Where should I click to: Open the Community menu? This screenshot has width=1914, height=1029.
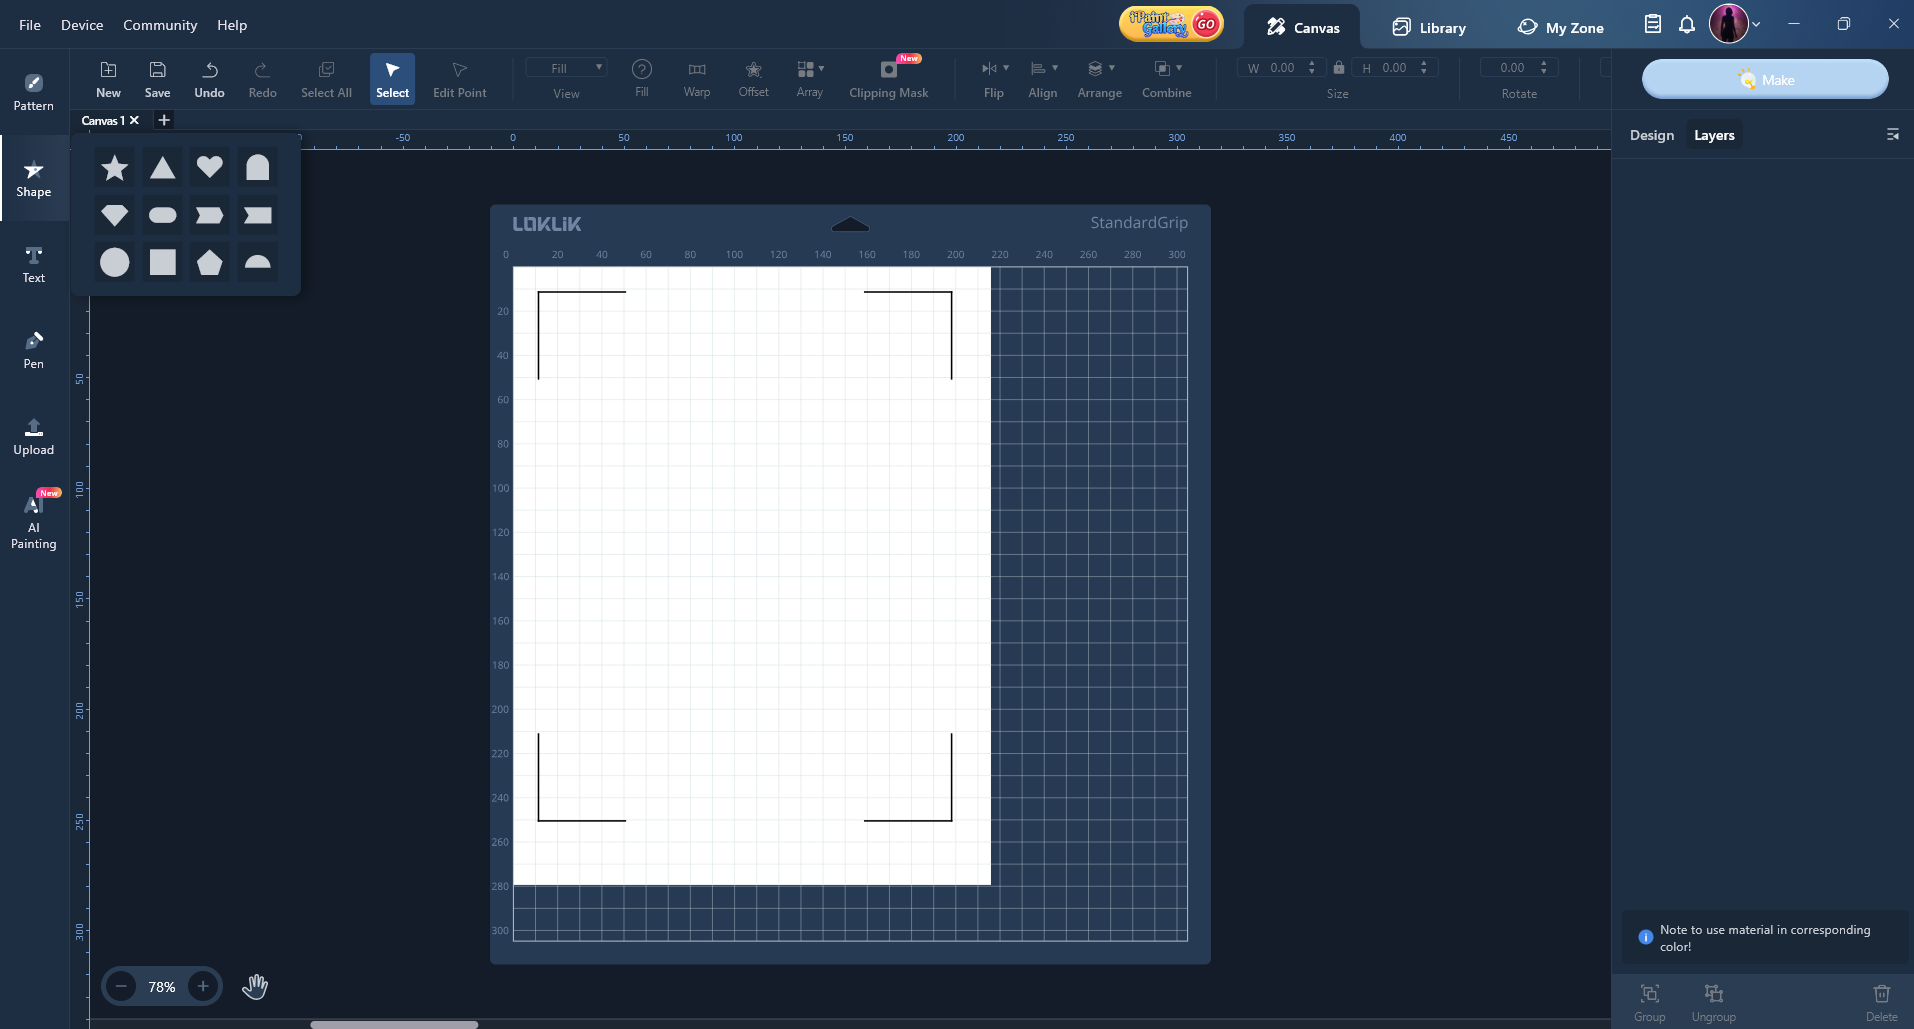160,25
